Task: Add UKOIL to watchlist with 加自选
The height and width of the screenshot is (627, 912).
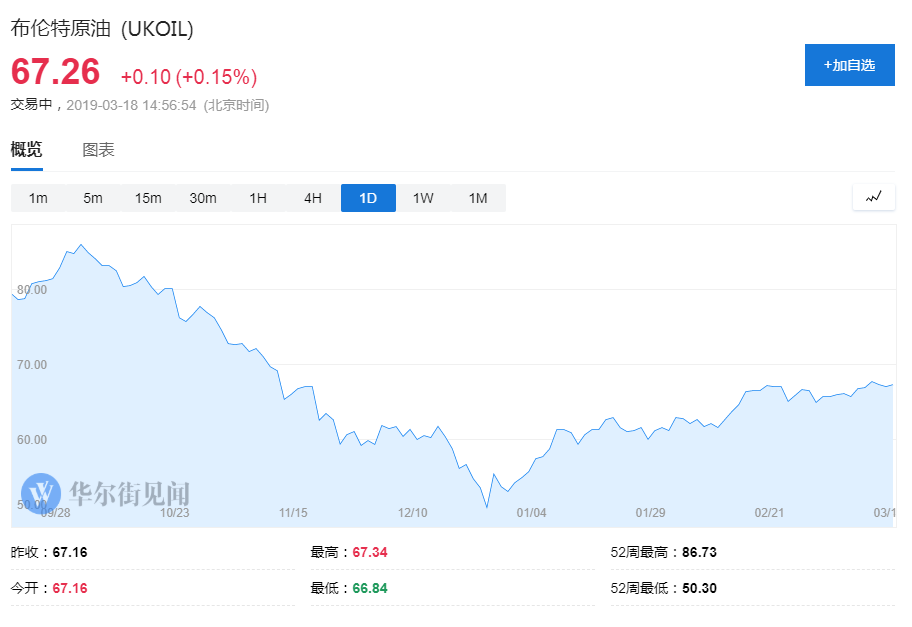Action: [849, 65]
